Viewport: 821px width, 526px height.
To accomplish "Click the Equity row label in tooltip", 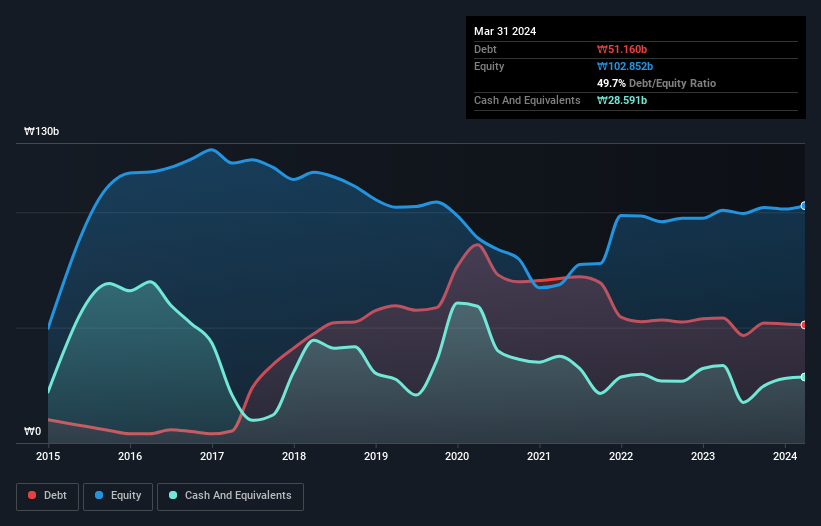I will click(489, 66).
